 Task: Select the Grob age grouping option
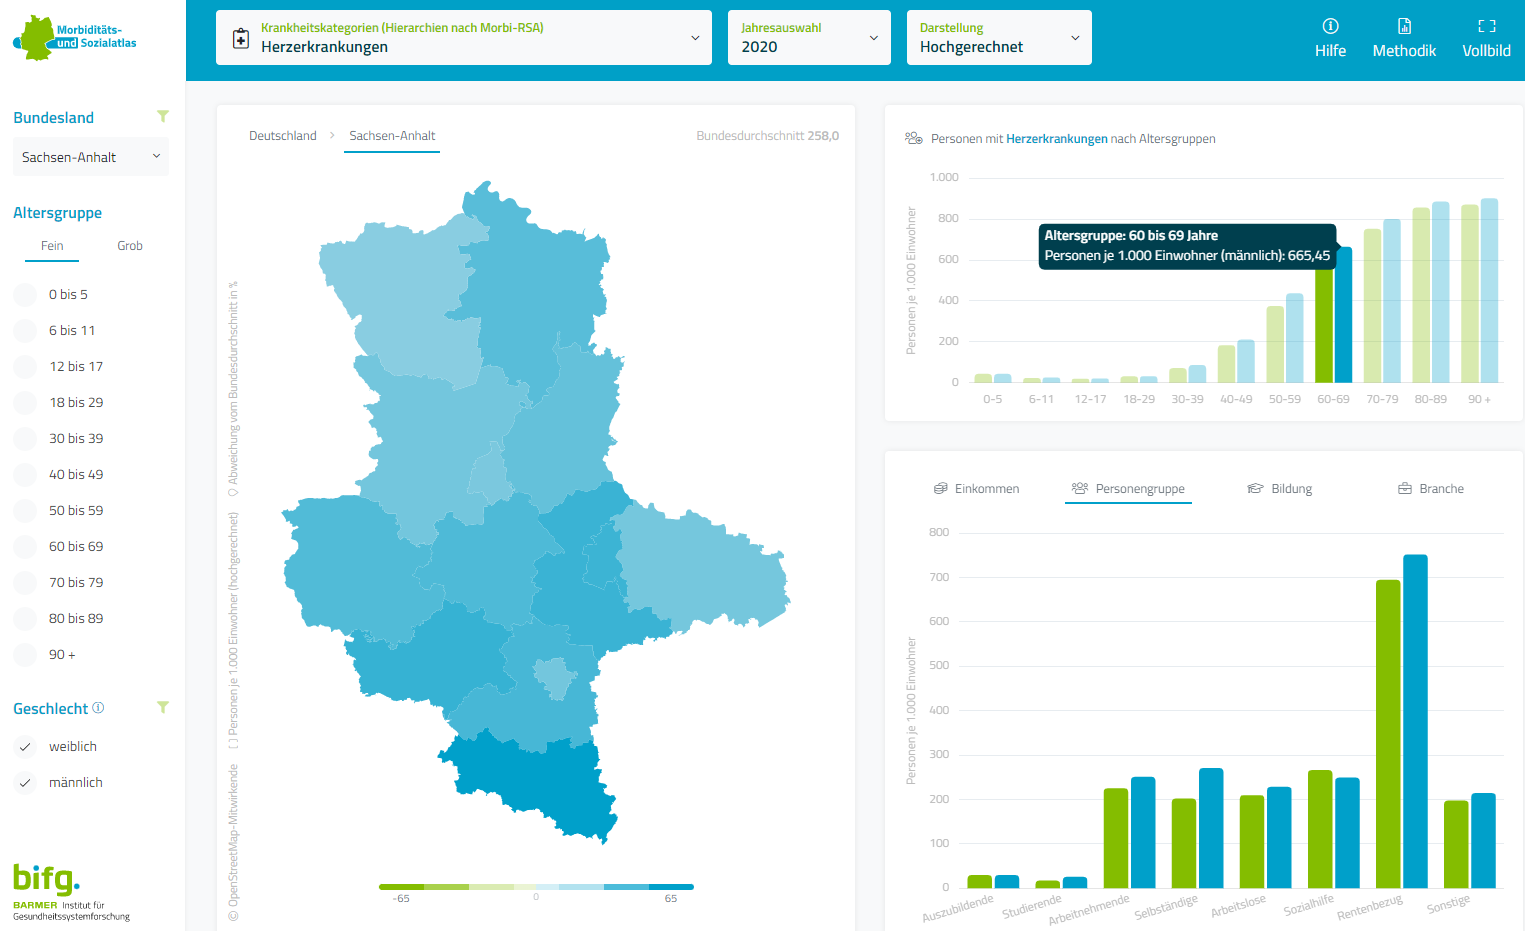point(130,246)
